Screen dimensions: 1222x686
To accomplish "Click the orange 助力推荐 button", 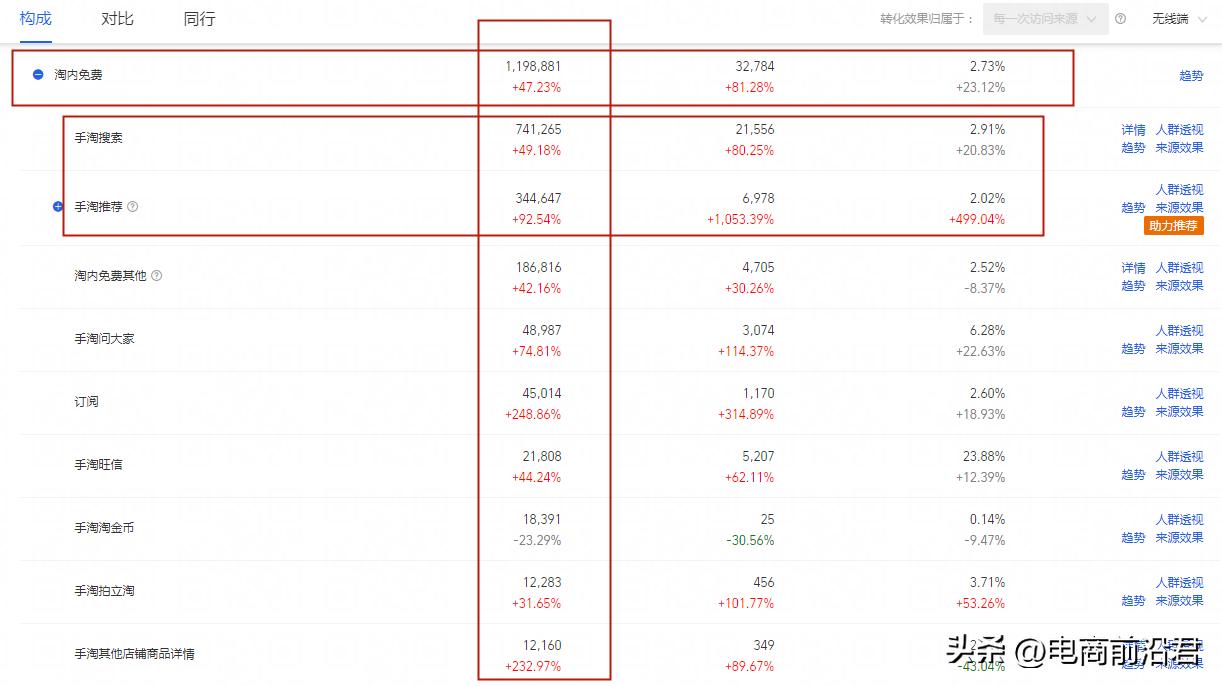I will pos(1173,226).
